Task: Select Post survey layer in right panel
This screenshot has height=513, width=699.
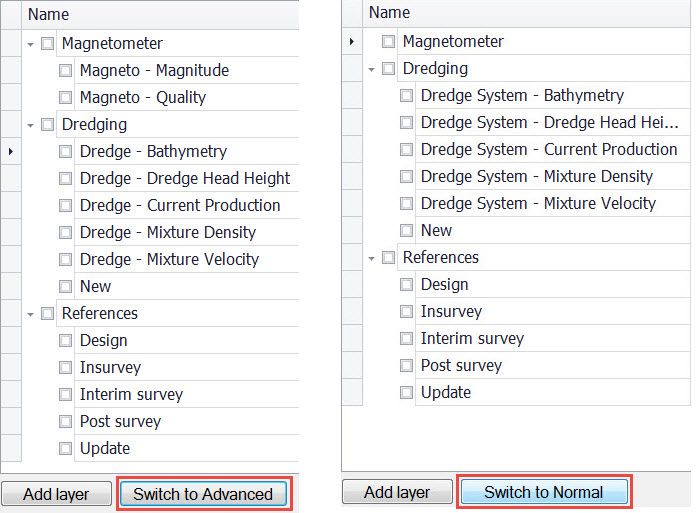Action: (x=461, y=365)
